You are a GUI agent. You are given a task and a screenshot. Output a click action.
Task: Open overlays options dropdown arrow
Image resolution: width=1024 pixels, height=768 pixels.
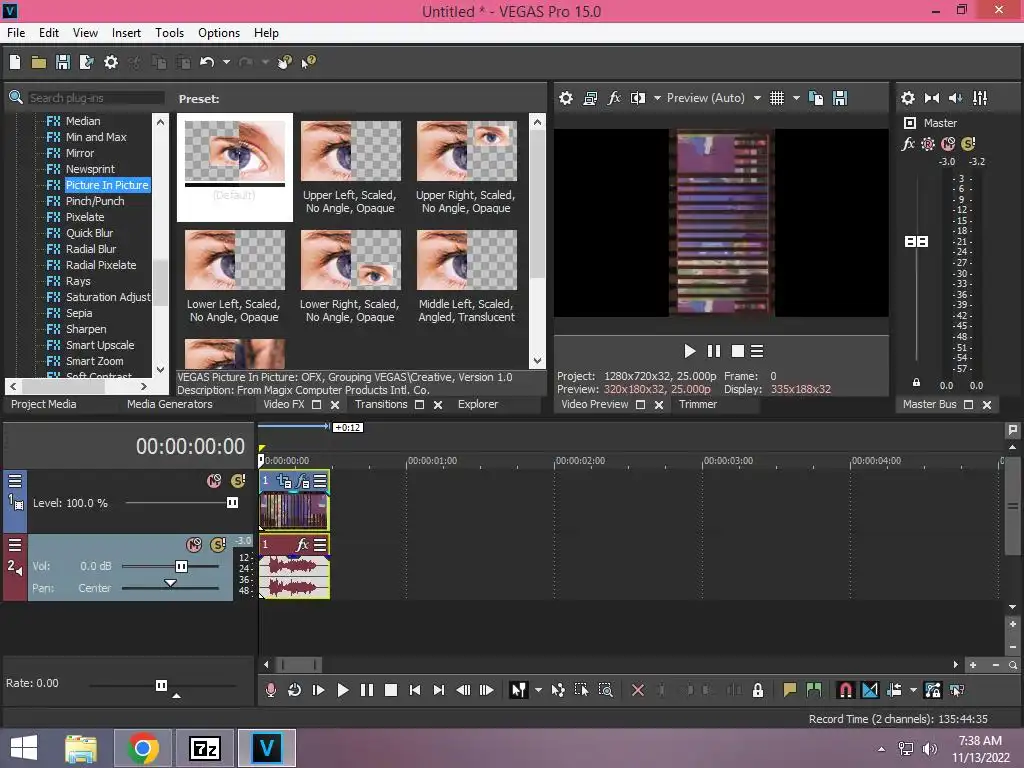point(796,98)
